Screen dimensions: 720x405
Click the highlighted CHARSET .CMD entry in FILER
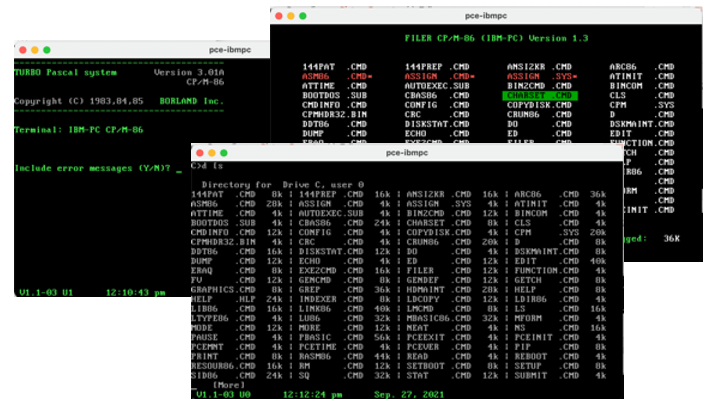(x=540, y=96)
